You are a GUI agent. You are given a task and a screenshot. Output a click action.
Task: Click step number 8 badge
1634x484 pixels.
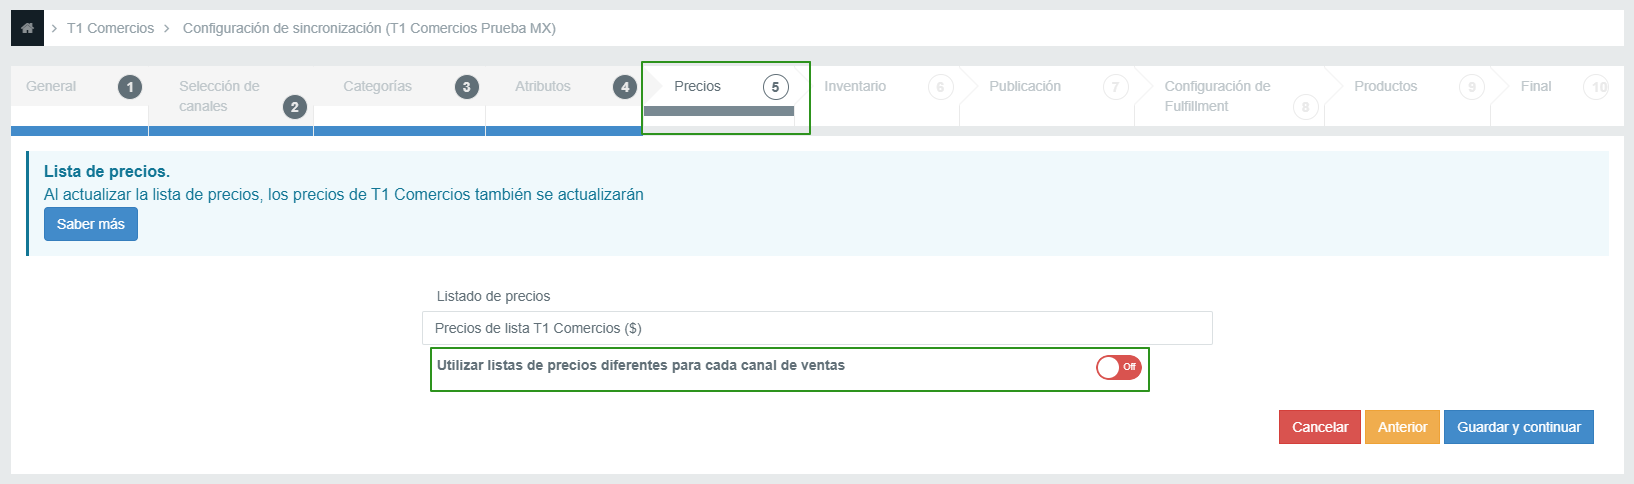[1305, 107]
